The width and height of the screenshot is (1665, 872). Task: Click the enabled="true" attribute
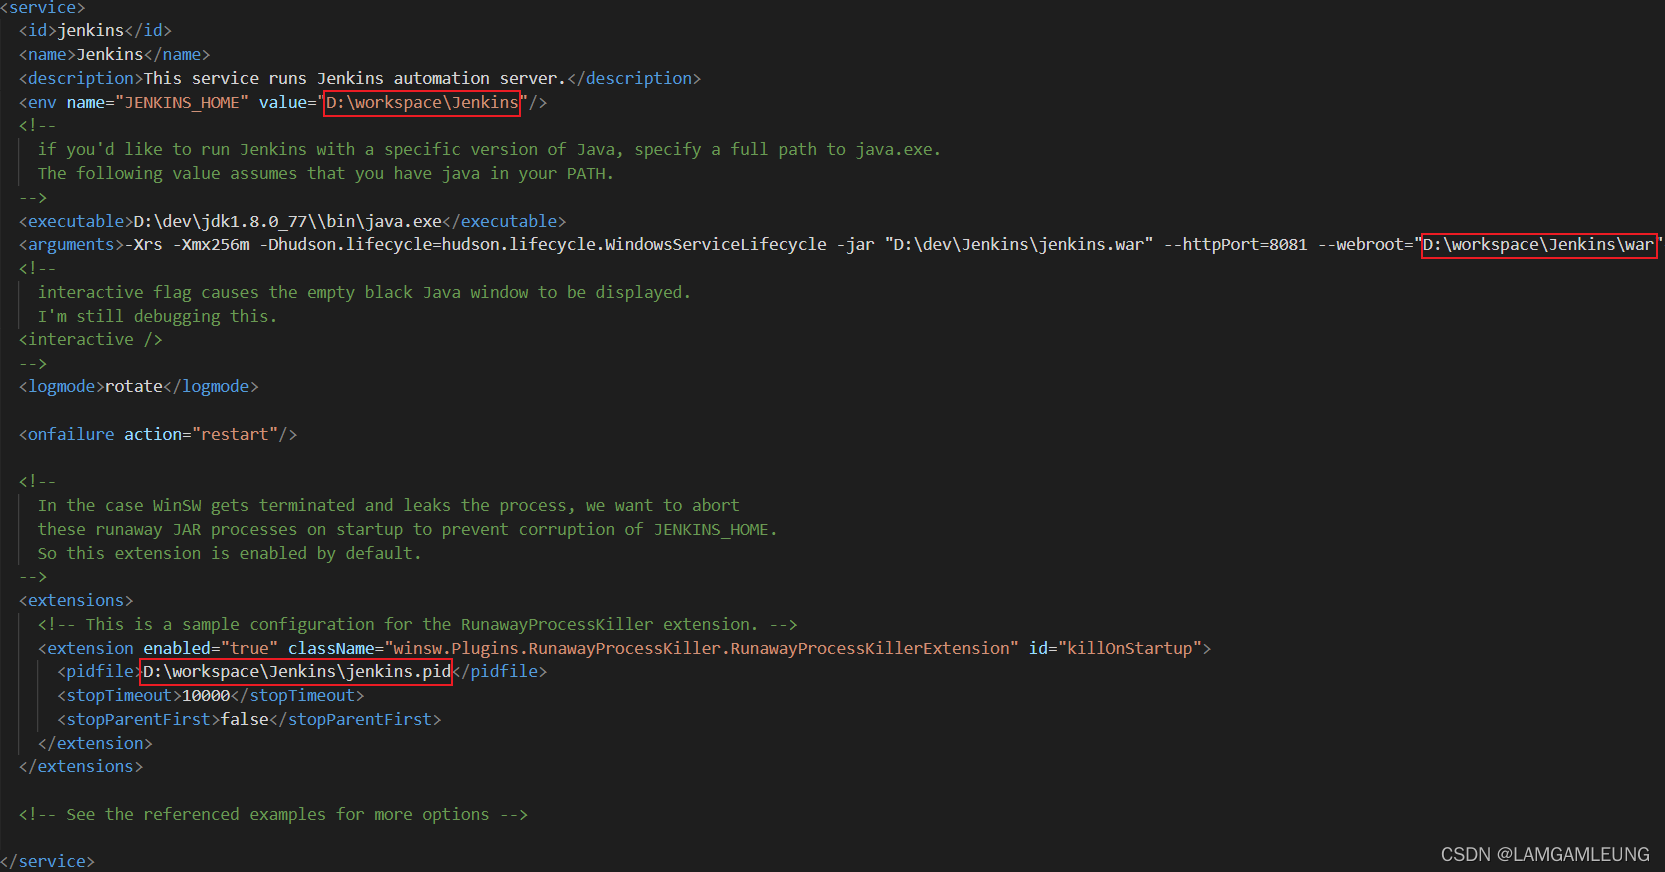click(x=211, y=649)
